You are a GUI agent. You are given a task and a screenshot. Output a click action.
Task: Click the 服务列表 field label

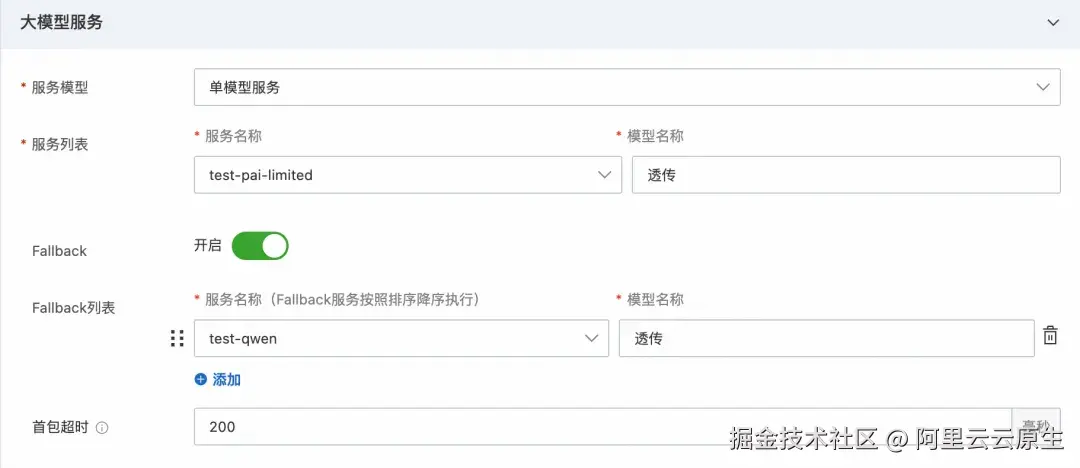click(60, 144)
